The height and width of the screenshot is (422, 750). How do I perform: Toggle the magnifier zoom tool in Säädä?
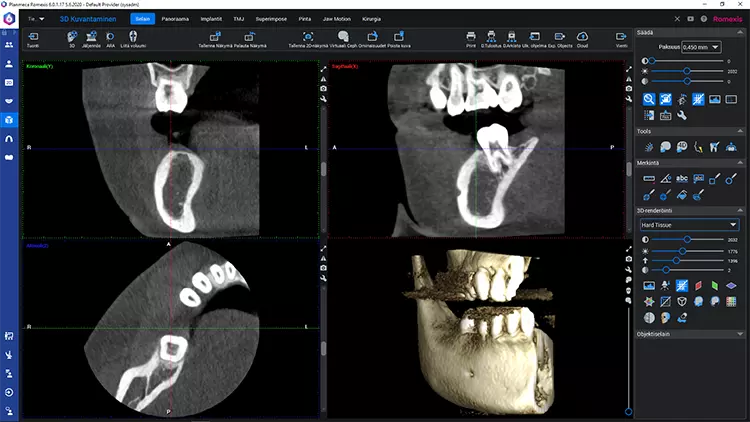click(649, 99)
